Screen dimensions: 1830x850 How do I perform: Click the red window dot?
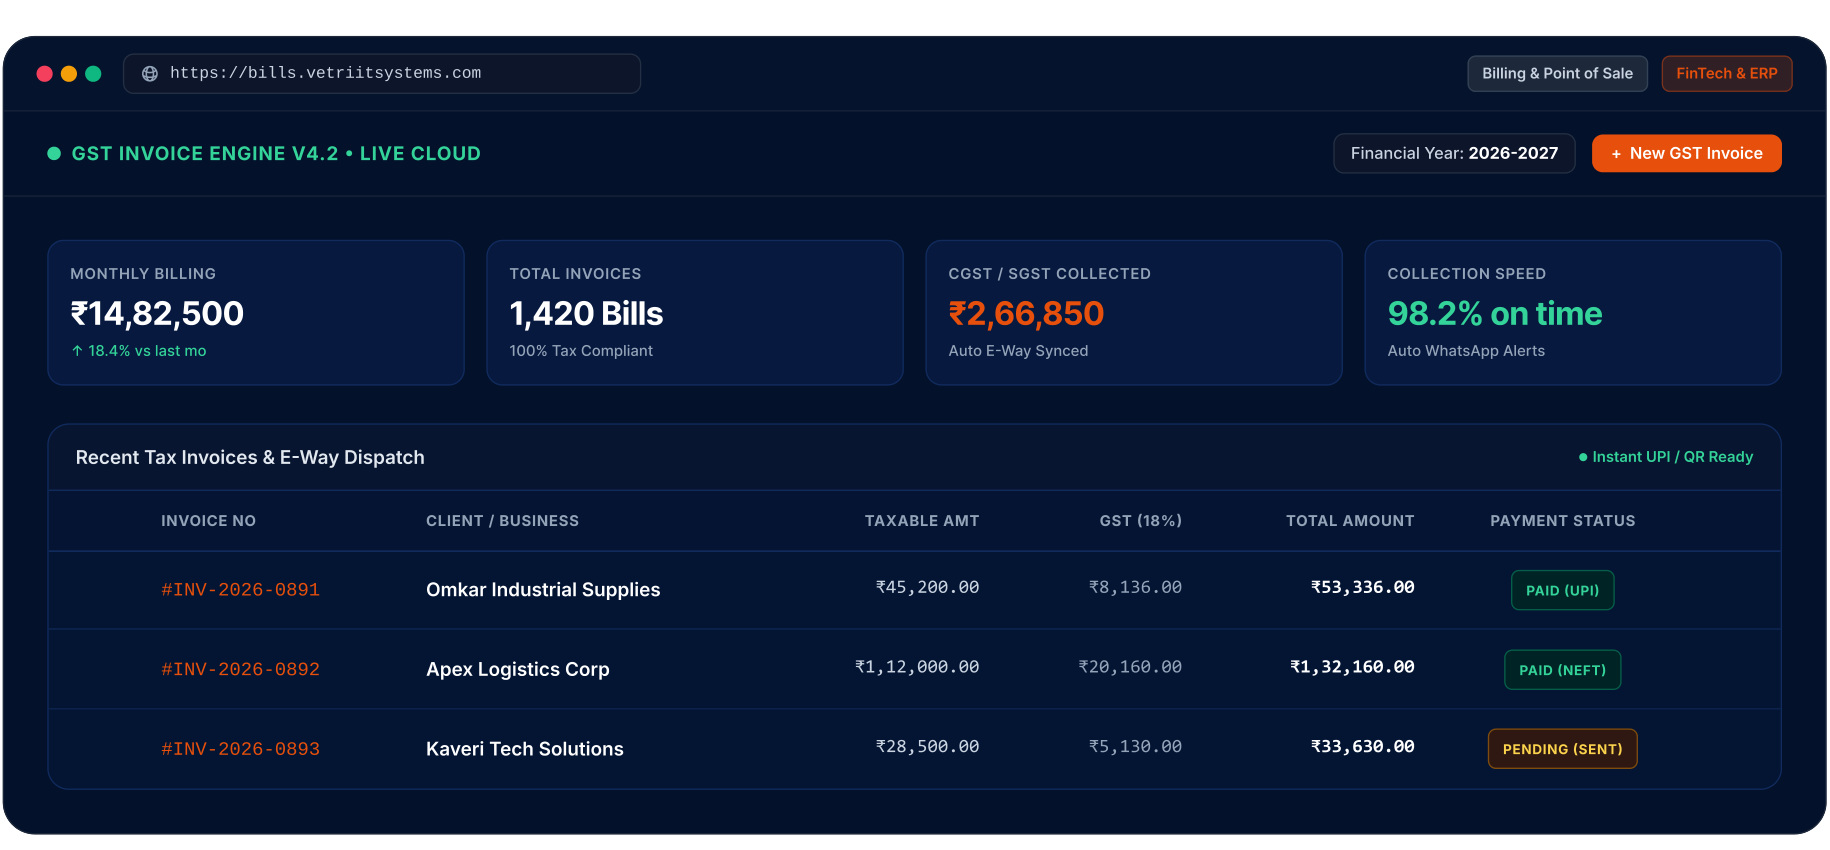click(x=44, y=74)
